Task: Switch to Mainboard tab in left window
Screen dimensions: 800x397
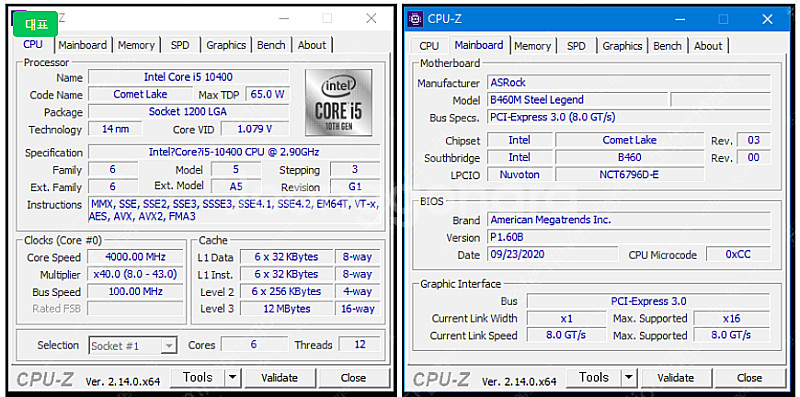Action: [x=83, y=45]
